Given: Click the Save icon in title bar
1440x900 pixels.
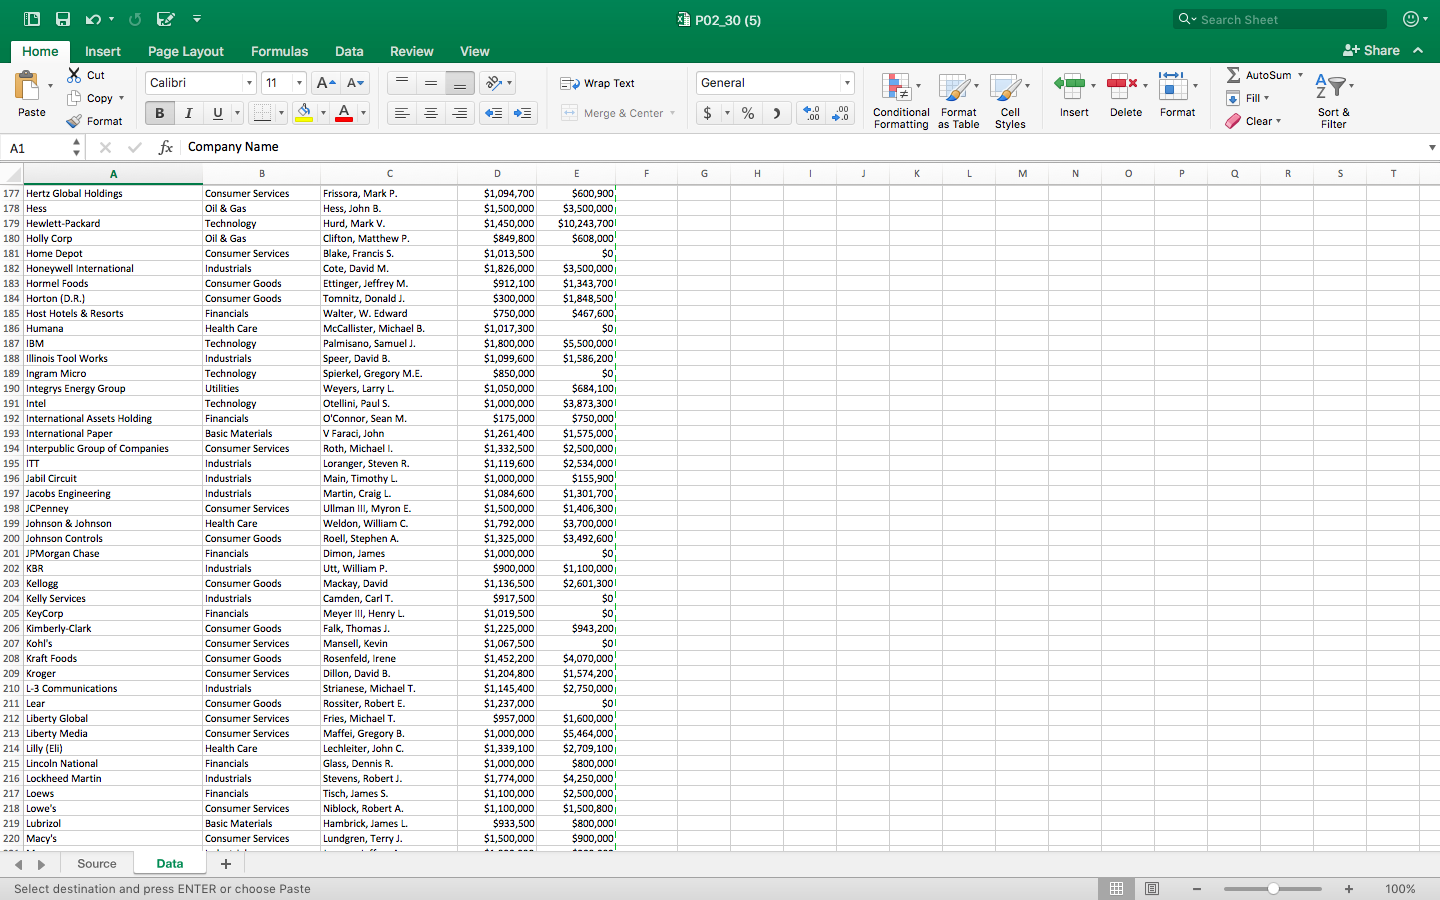Looking at the screenshot, I should [63, 19].
